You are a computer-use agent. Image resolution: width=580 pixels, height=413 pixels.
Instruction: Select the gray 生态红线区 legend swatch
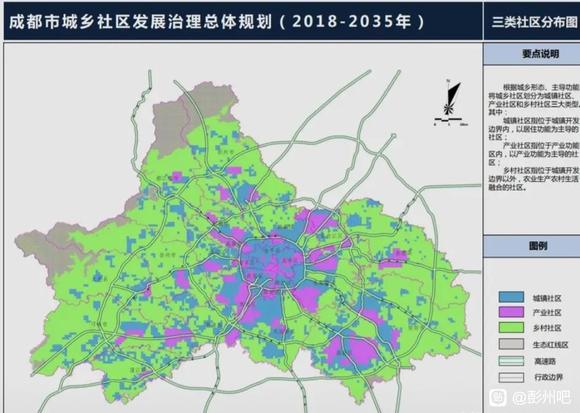511,344
